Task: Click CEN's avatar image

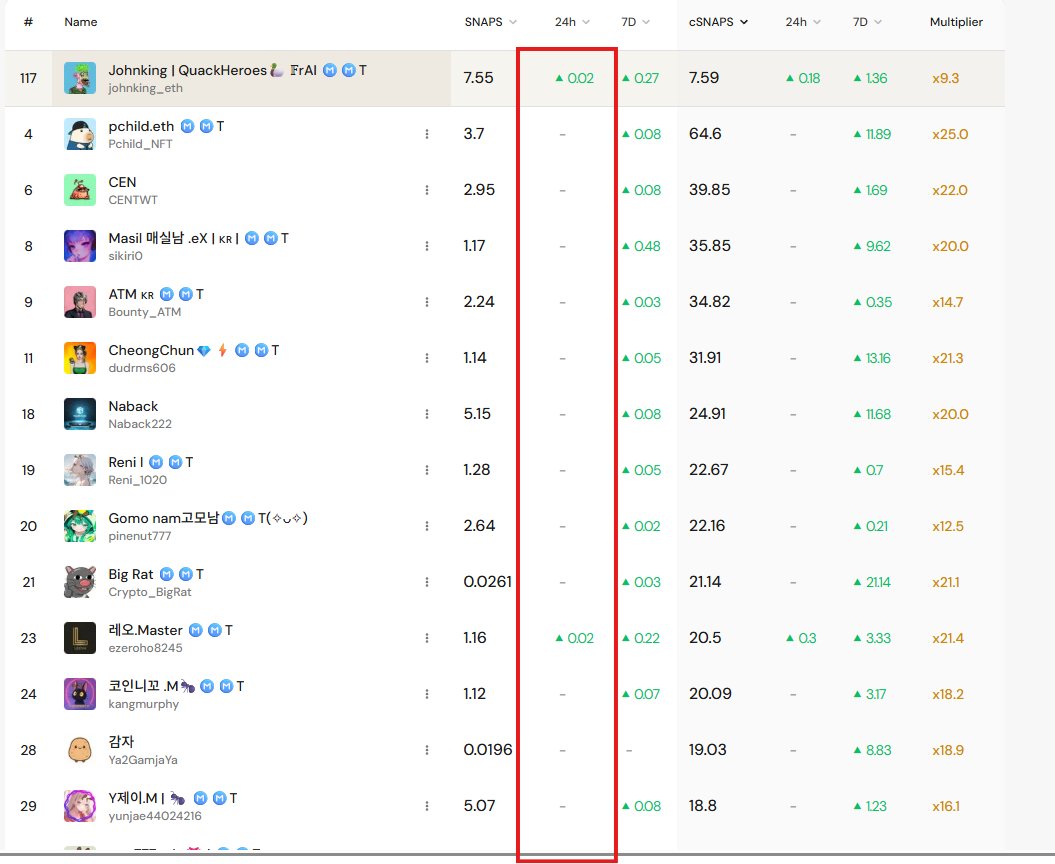Action: click(x=80, y=190)
